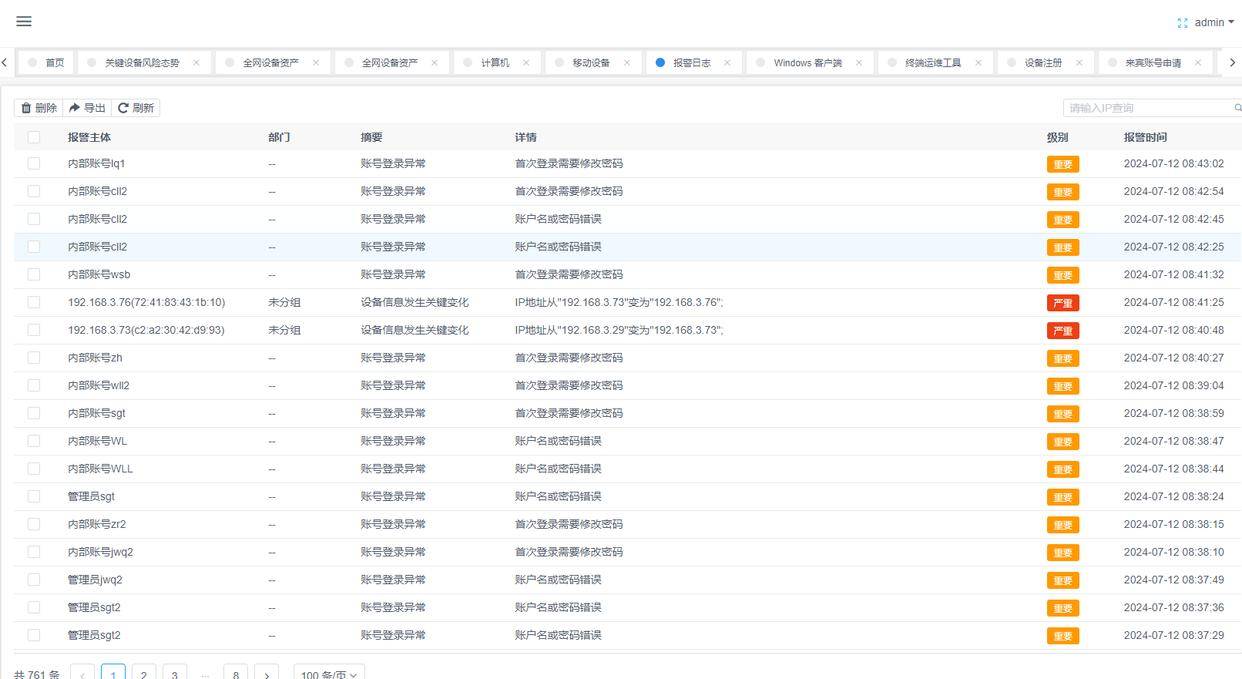
Task: Click 内部账号jwq2 in subject column
Action: point(100,552)
